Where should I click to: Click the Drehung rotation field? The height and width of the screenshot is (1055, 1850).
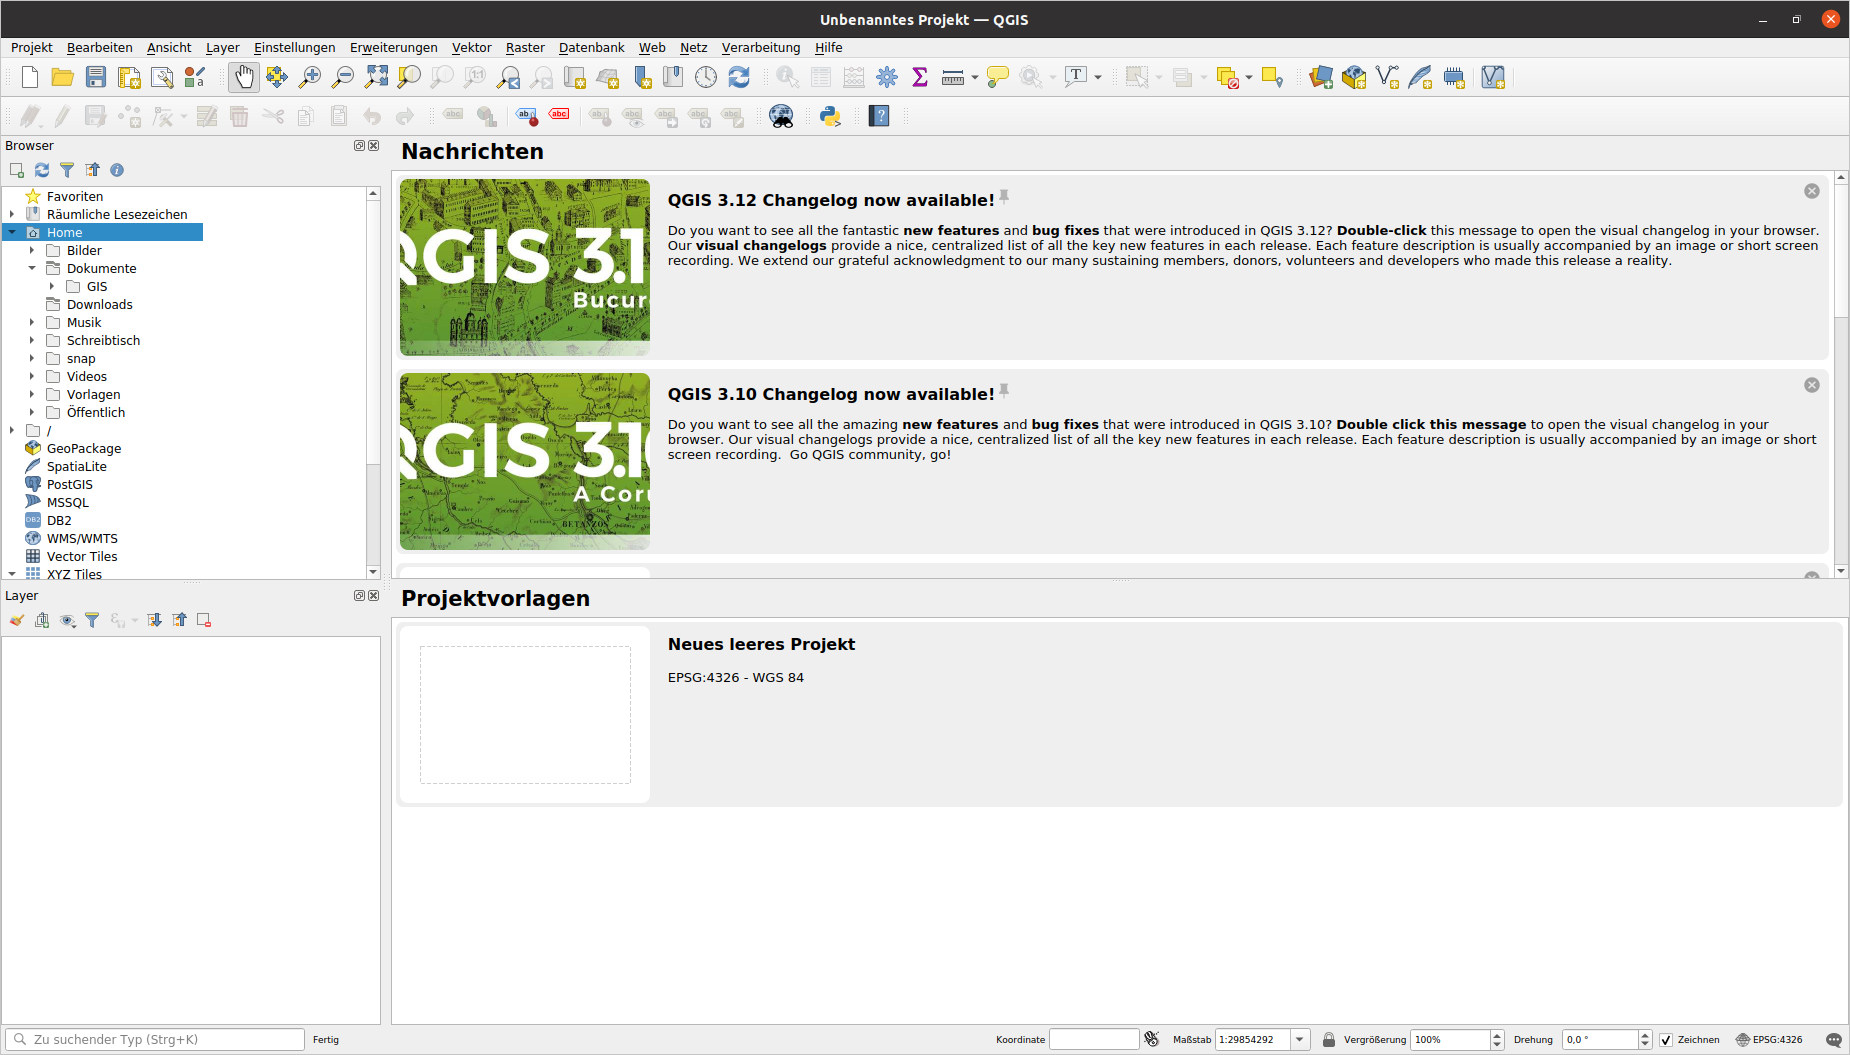click(1601, 1040)
